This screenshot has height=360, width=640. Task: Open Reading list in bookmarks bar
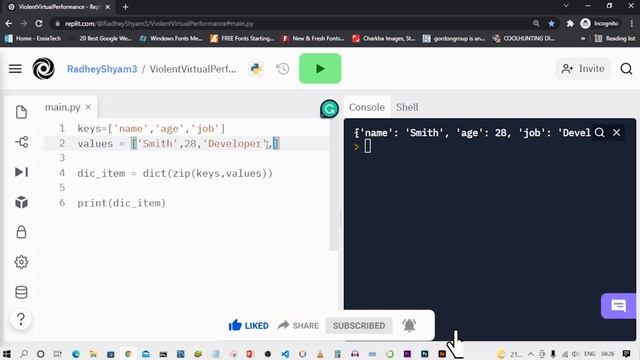click(x=615, y=38)
